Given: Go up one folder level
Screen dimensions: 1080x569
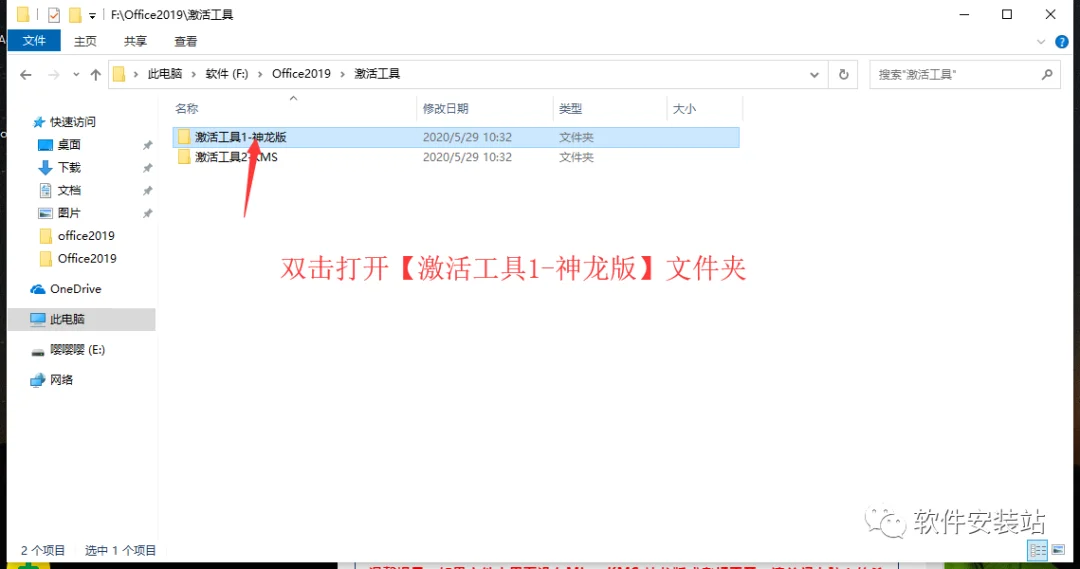Looking at the screenshot, I should tap(96, 74).
